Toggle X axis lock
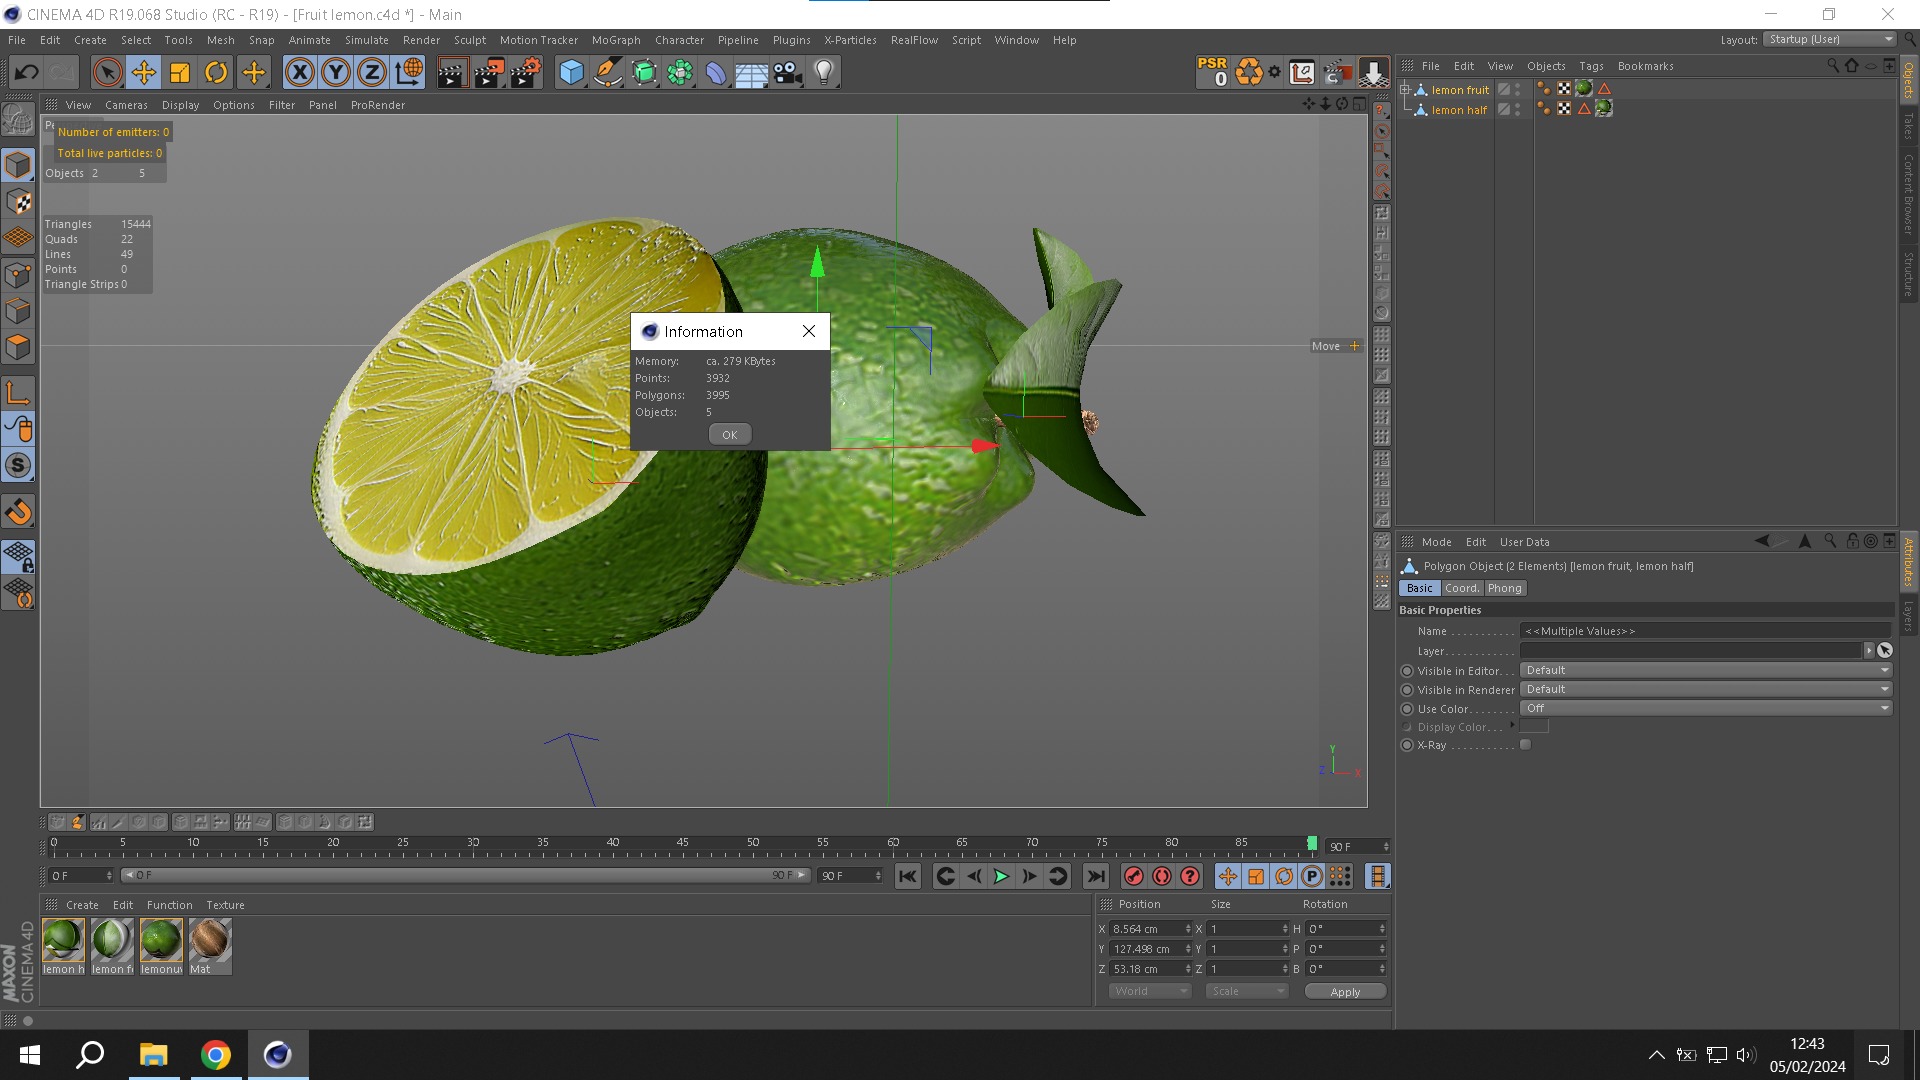1920x1080 pixels. (x=300, y=72)
